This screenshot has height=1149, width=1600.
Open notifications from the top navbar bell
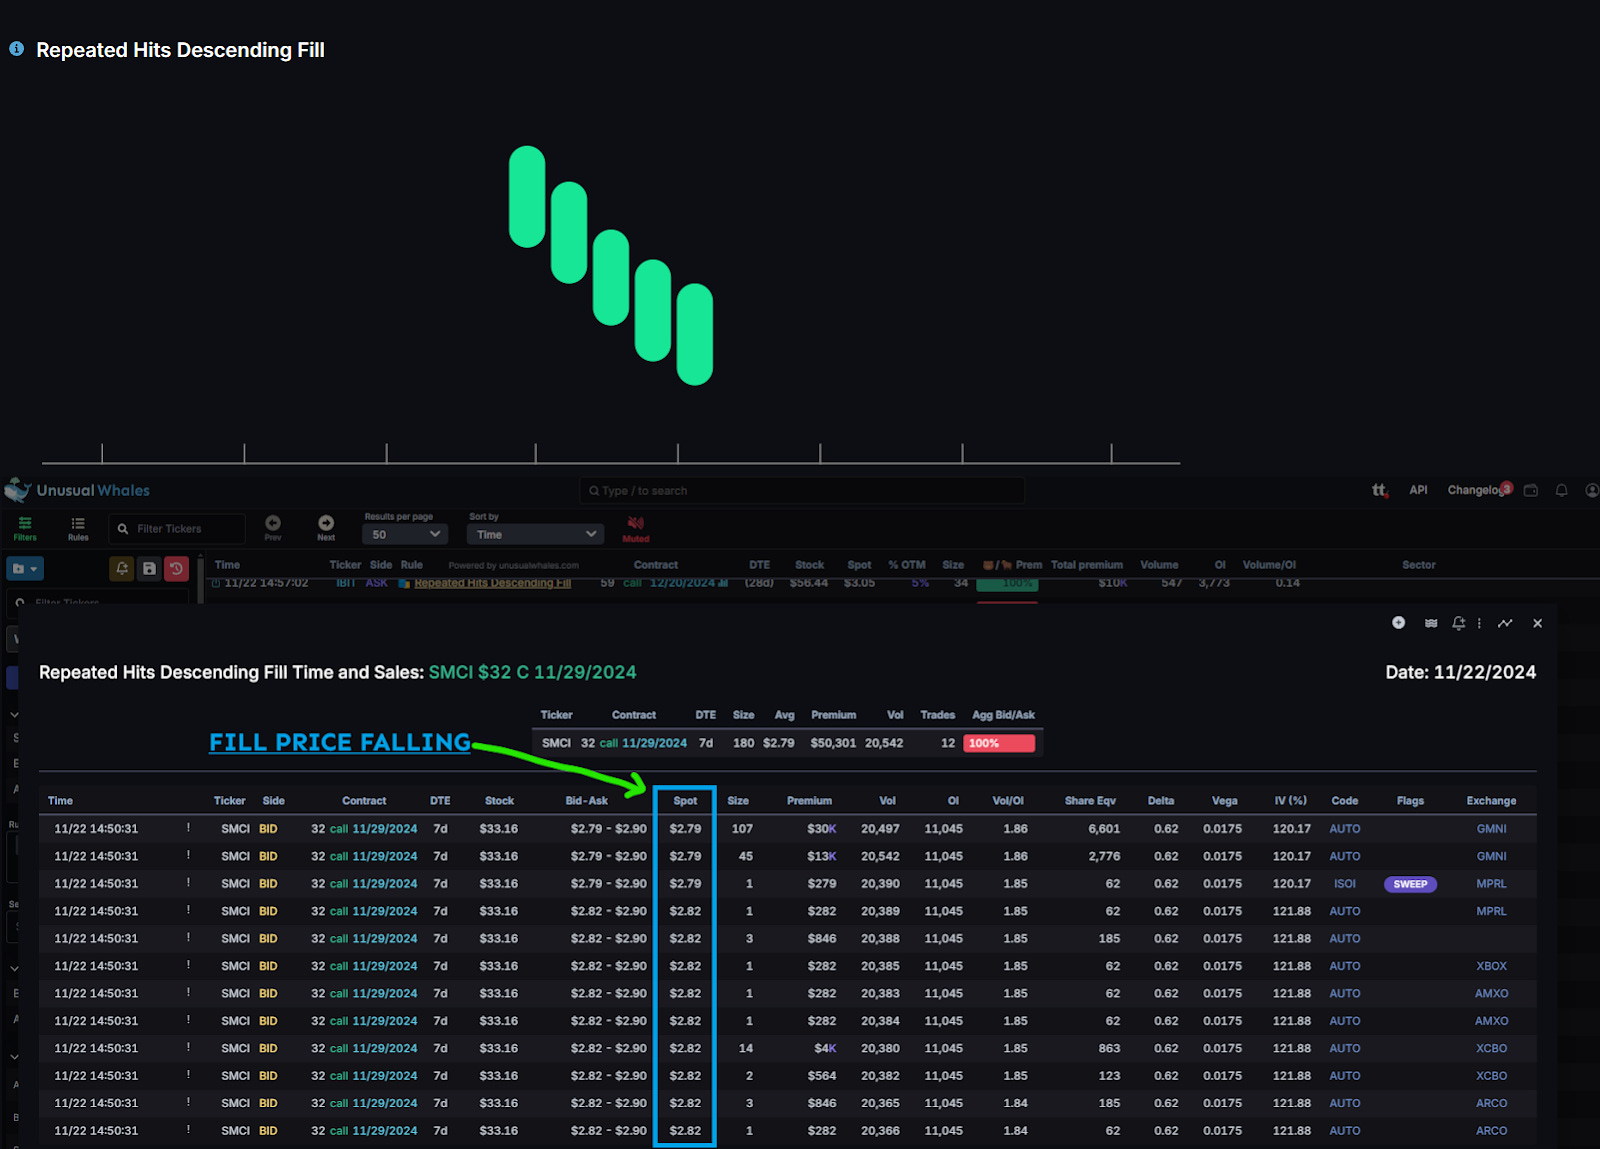pyautogui.click(x=1561, y=490)
